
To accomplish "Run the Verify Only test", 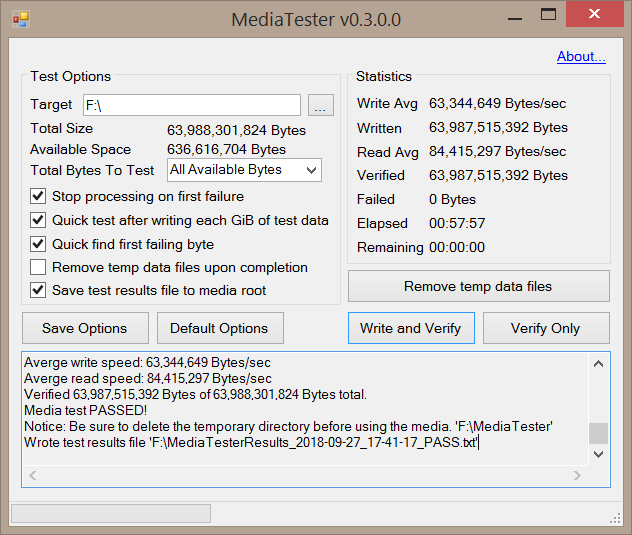I will pyautogui.click(x=546, y=328).
